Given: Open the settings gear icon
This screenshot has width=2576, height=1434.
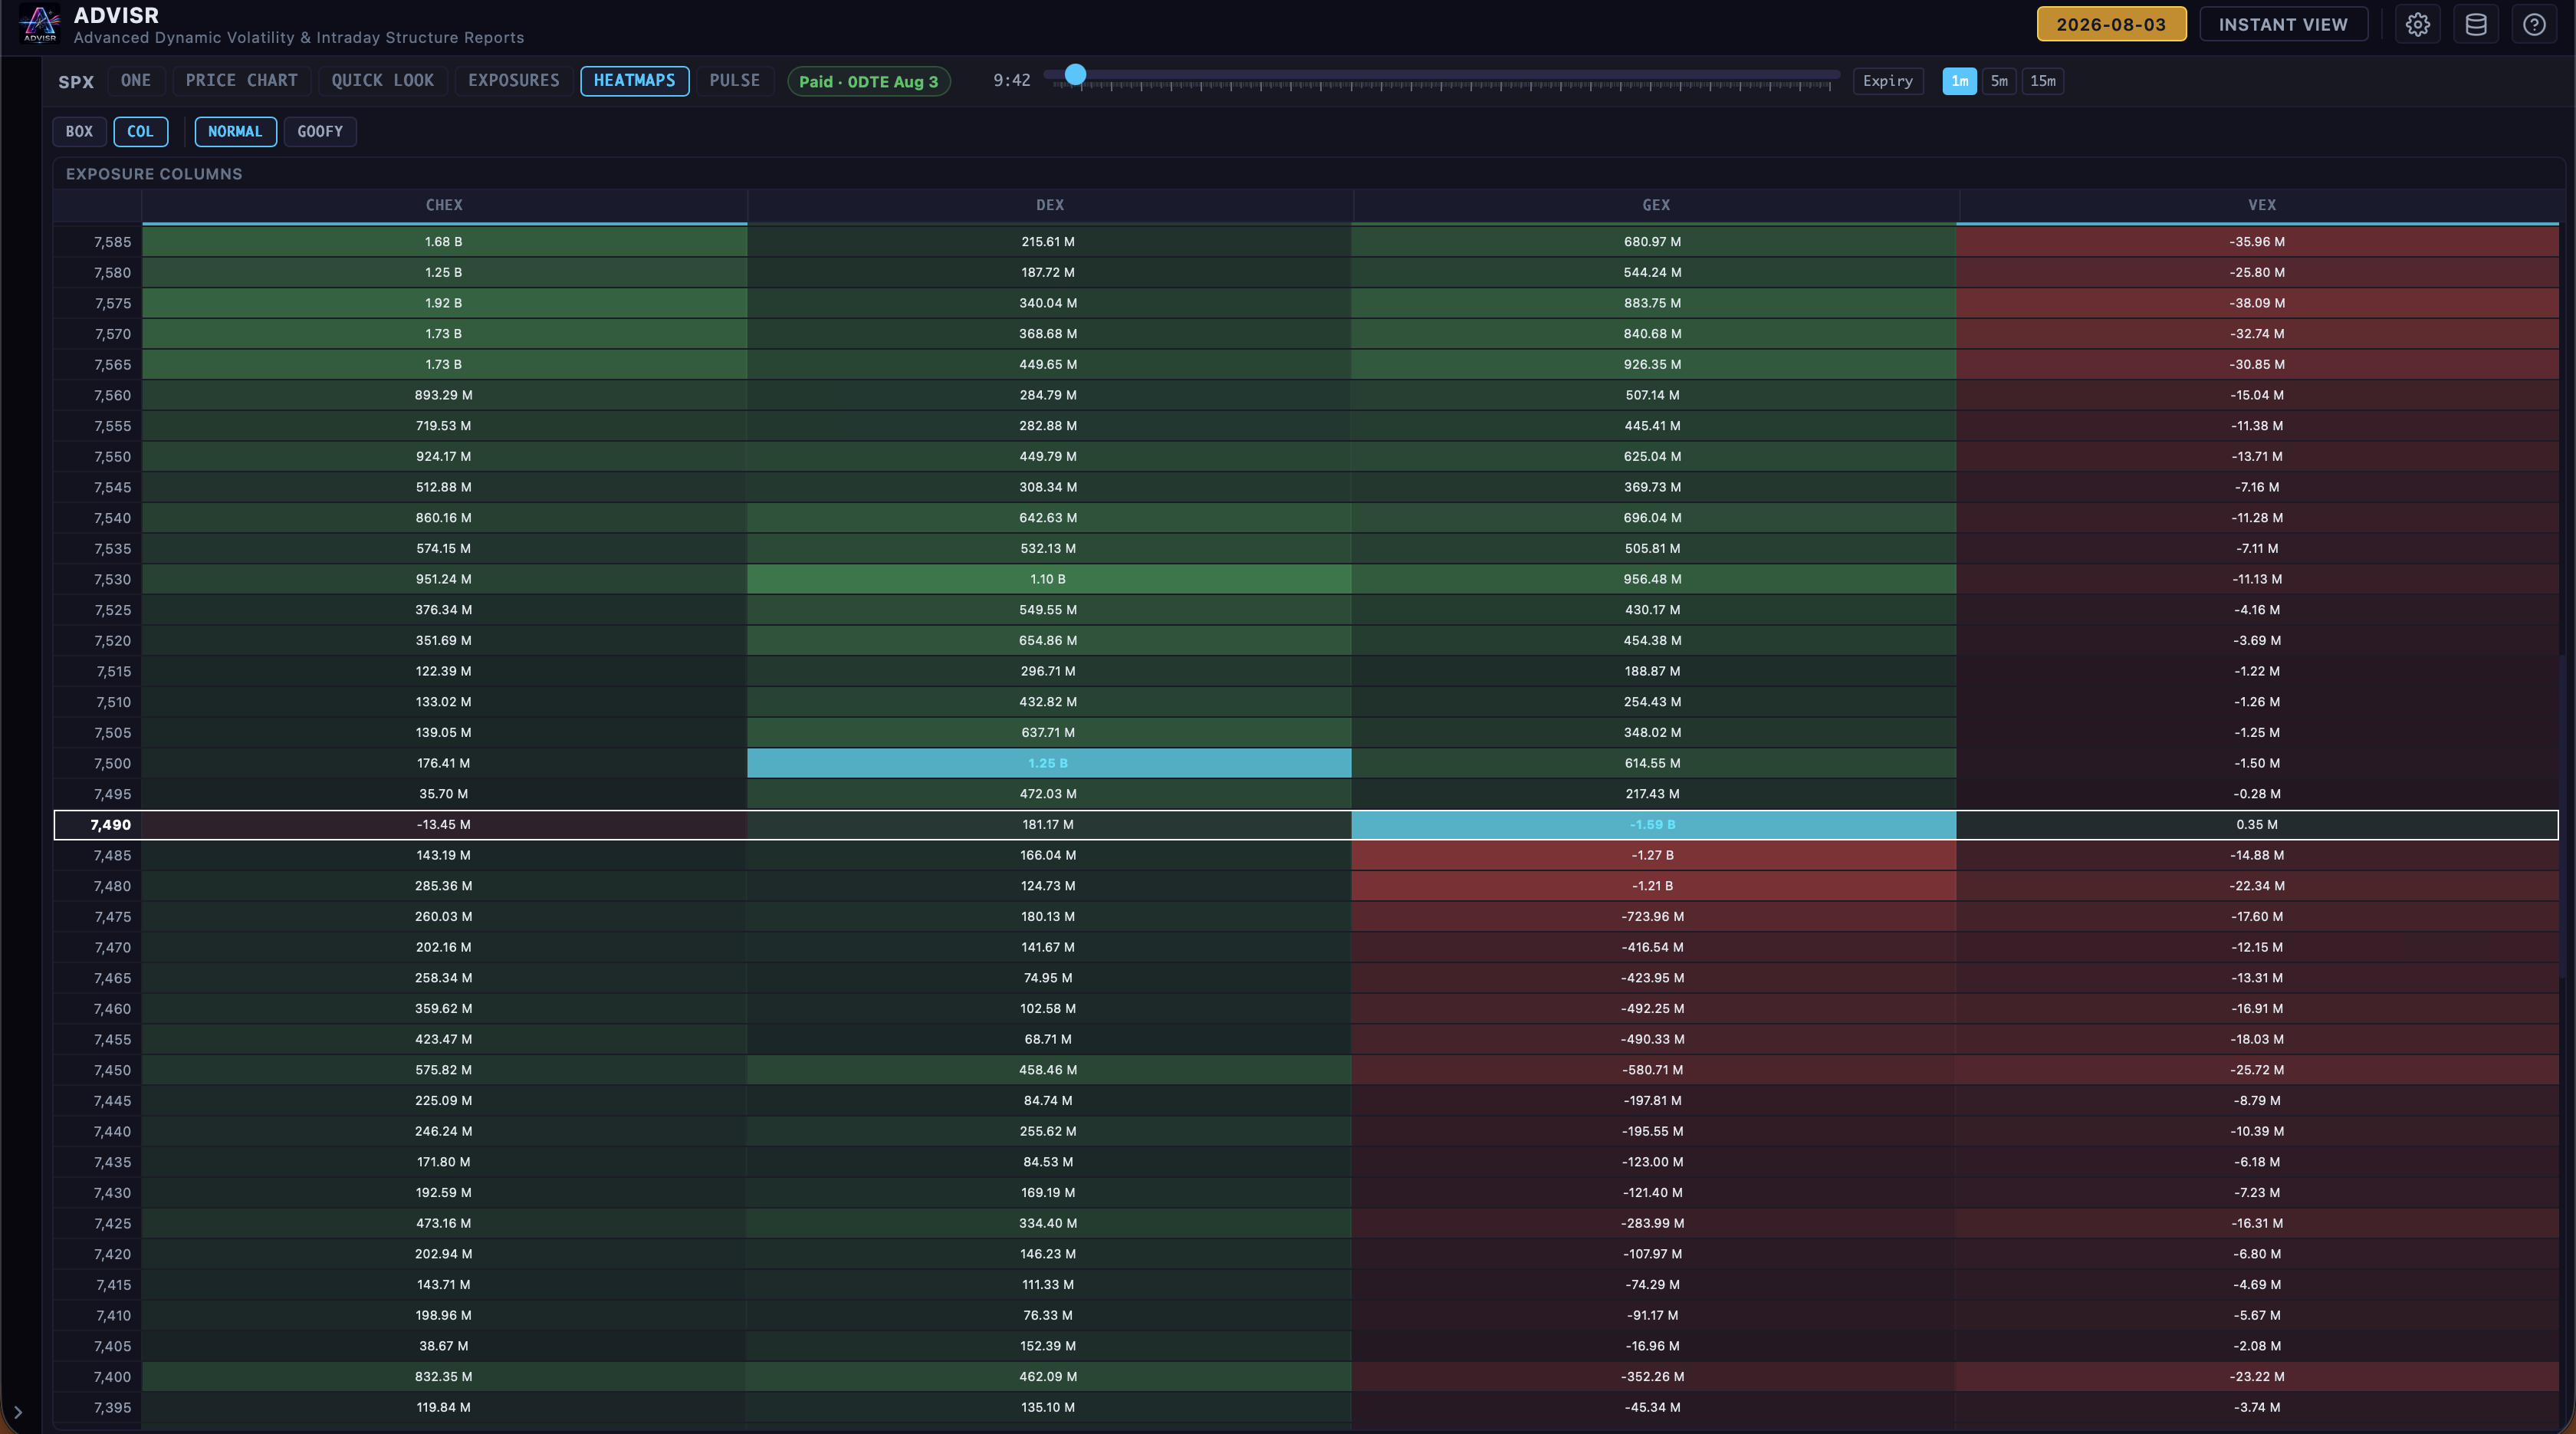Looking at the screenshot, I should tap(2417, 25).
